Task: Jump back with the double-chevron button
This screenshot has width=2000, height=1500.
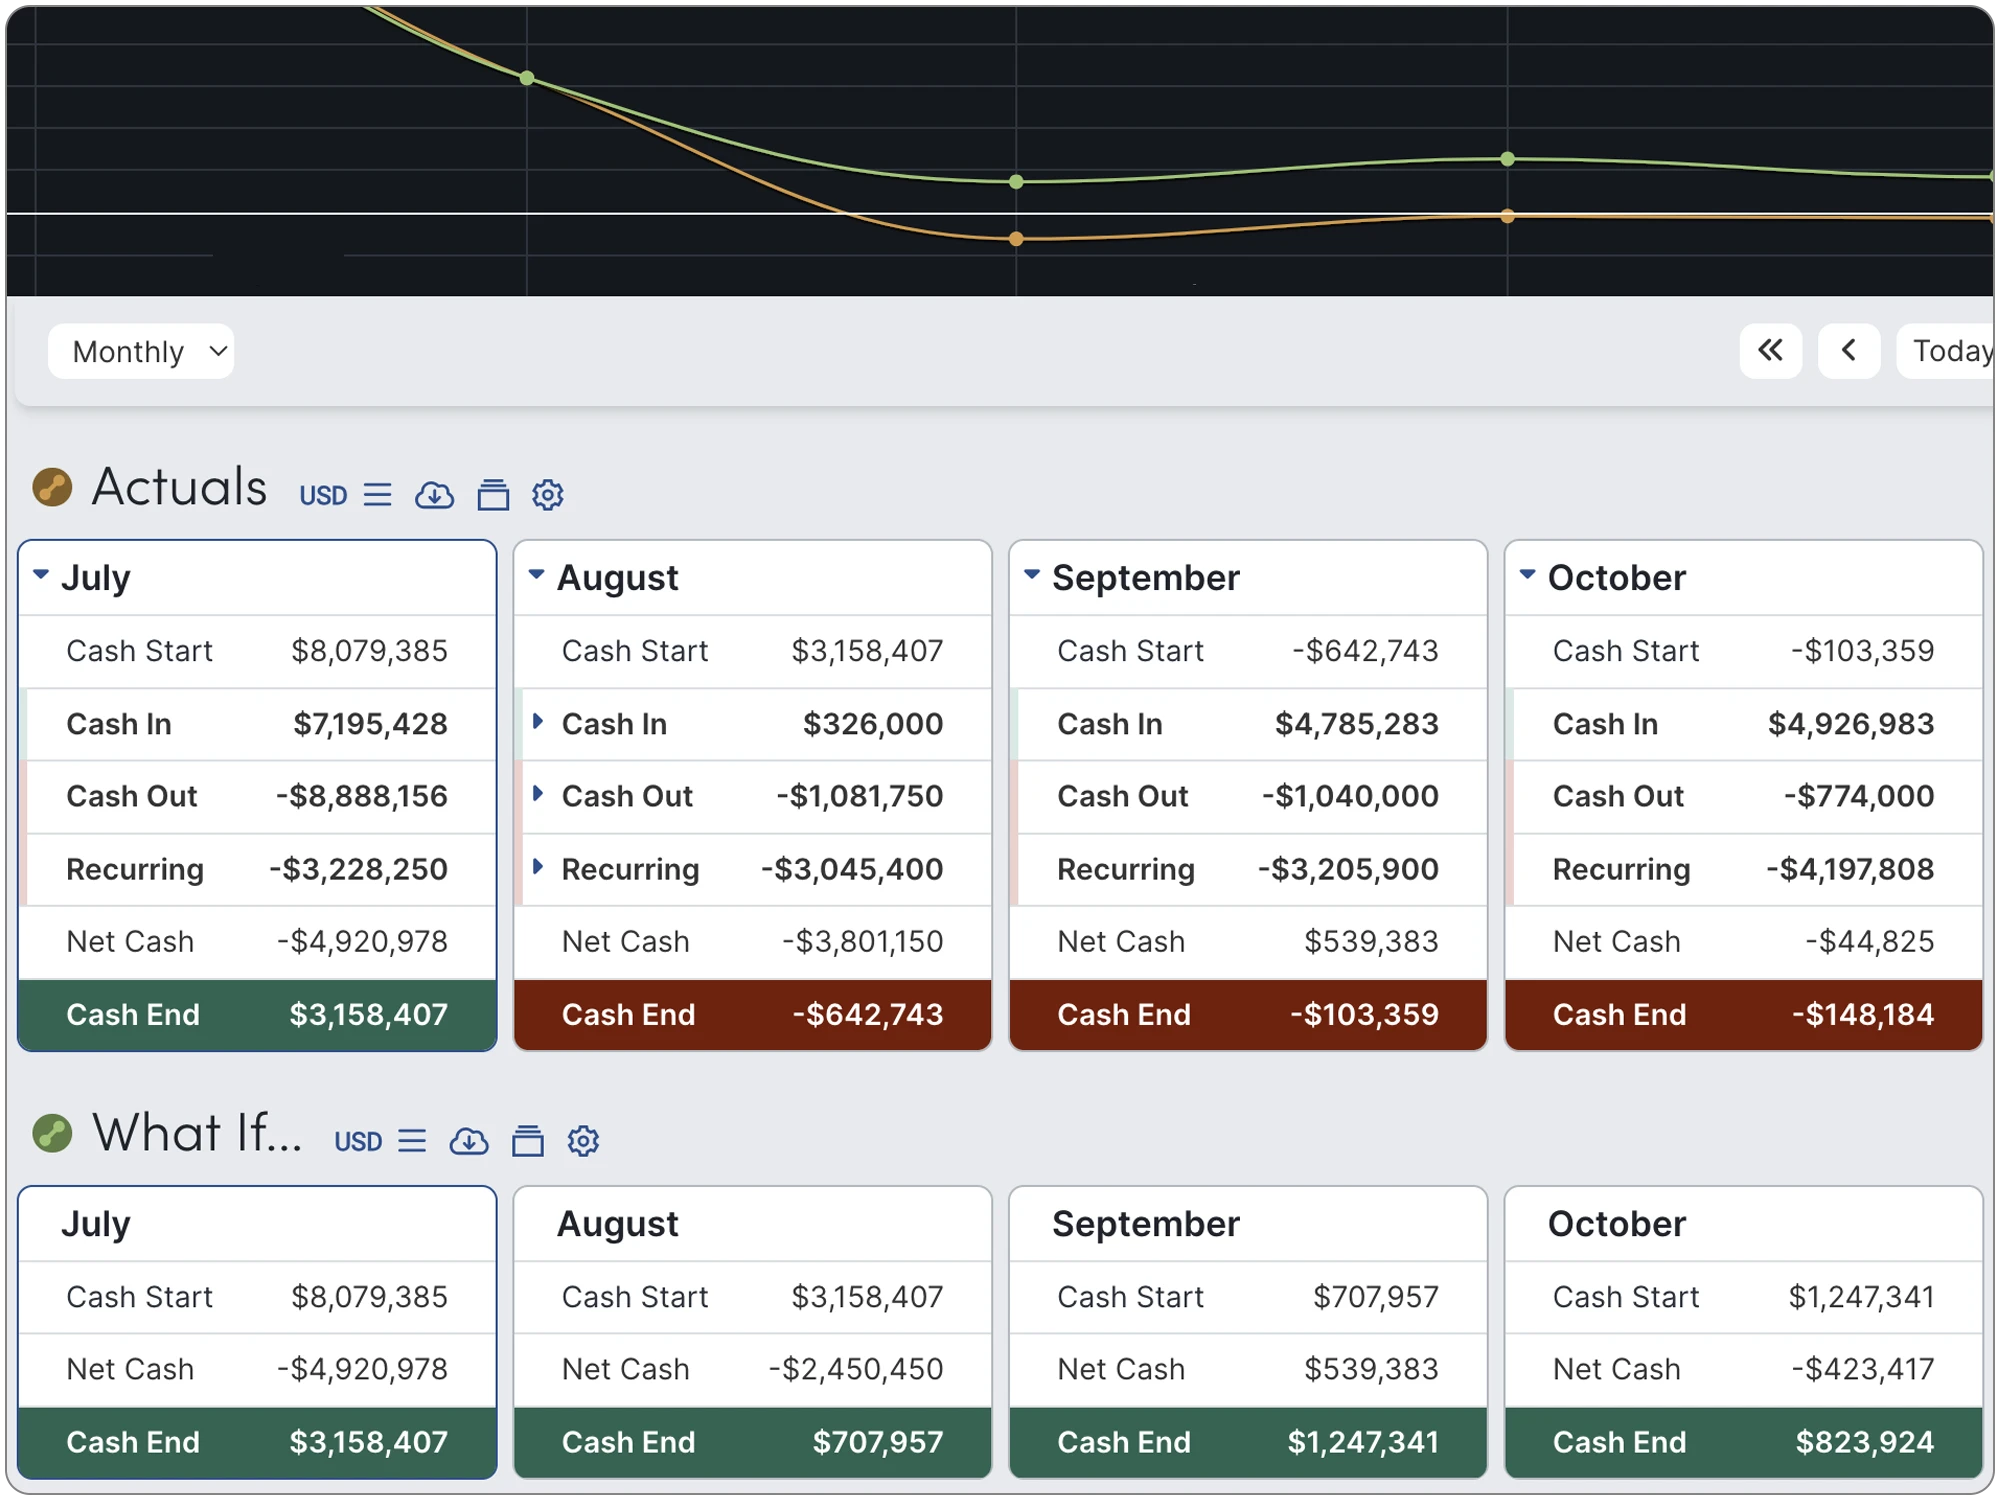Action: 1770,351
